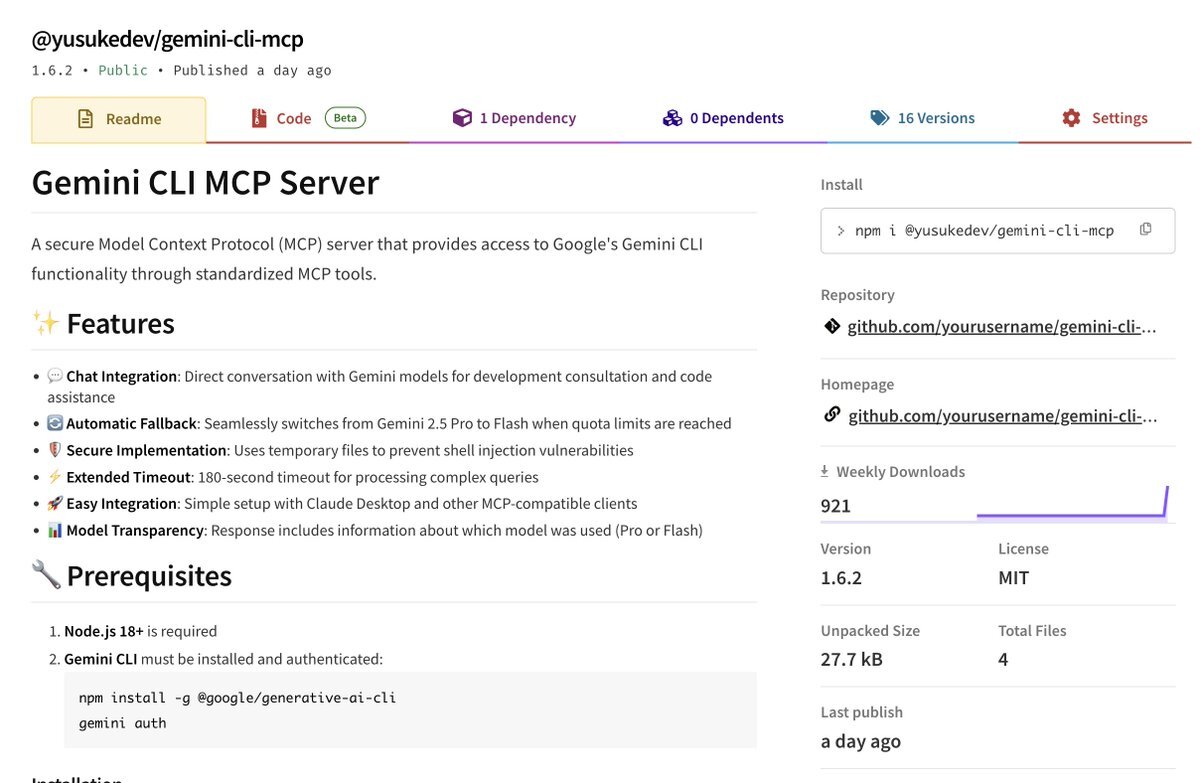Copy the npm install command
The height and width of the screenshot is (783, 1200).
(x=1146, y=229)
